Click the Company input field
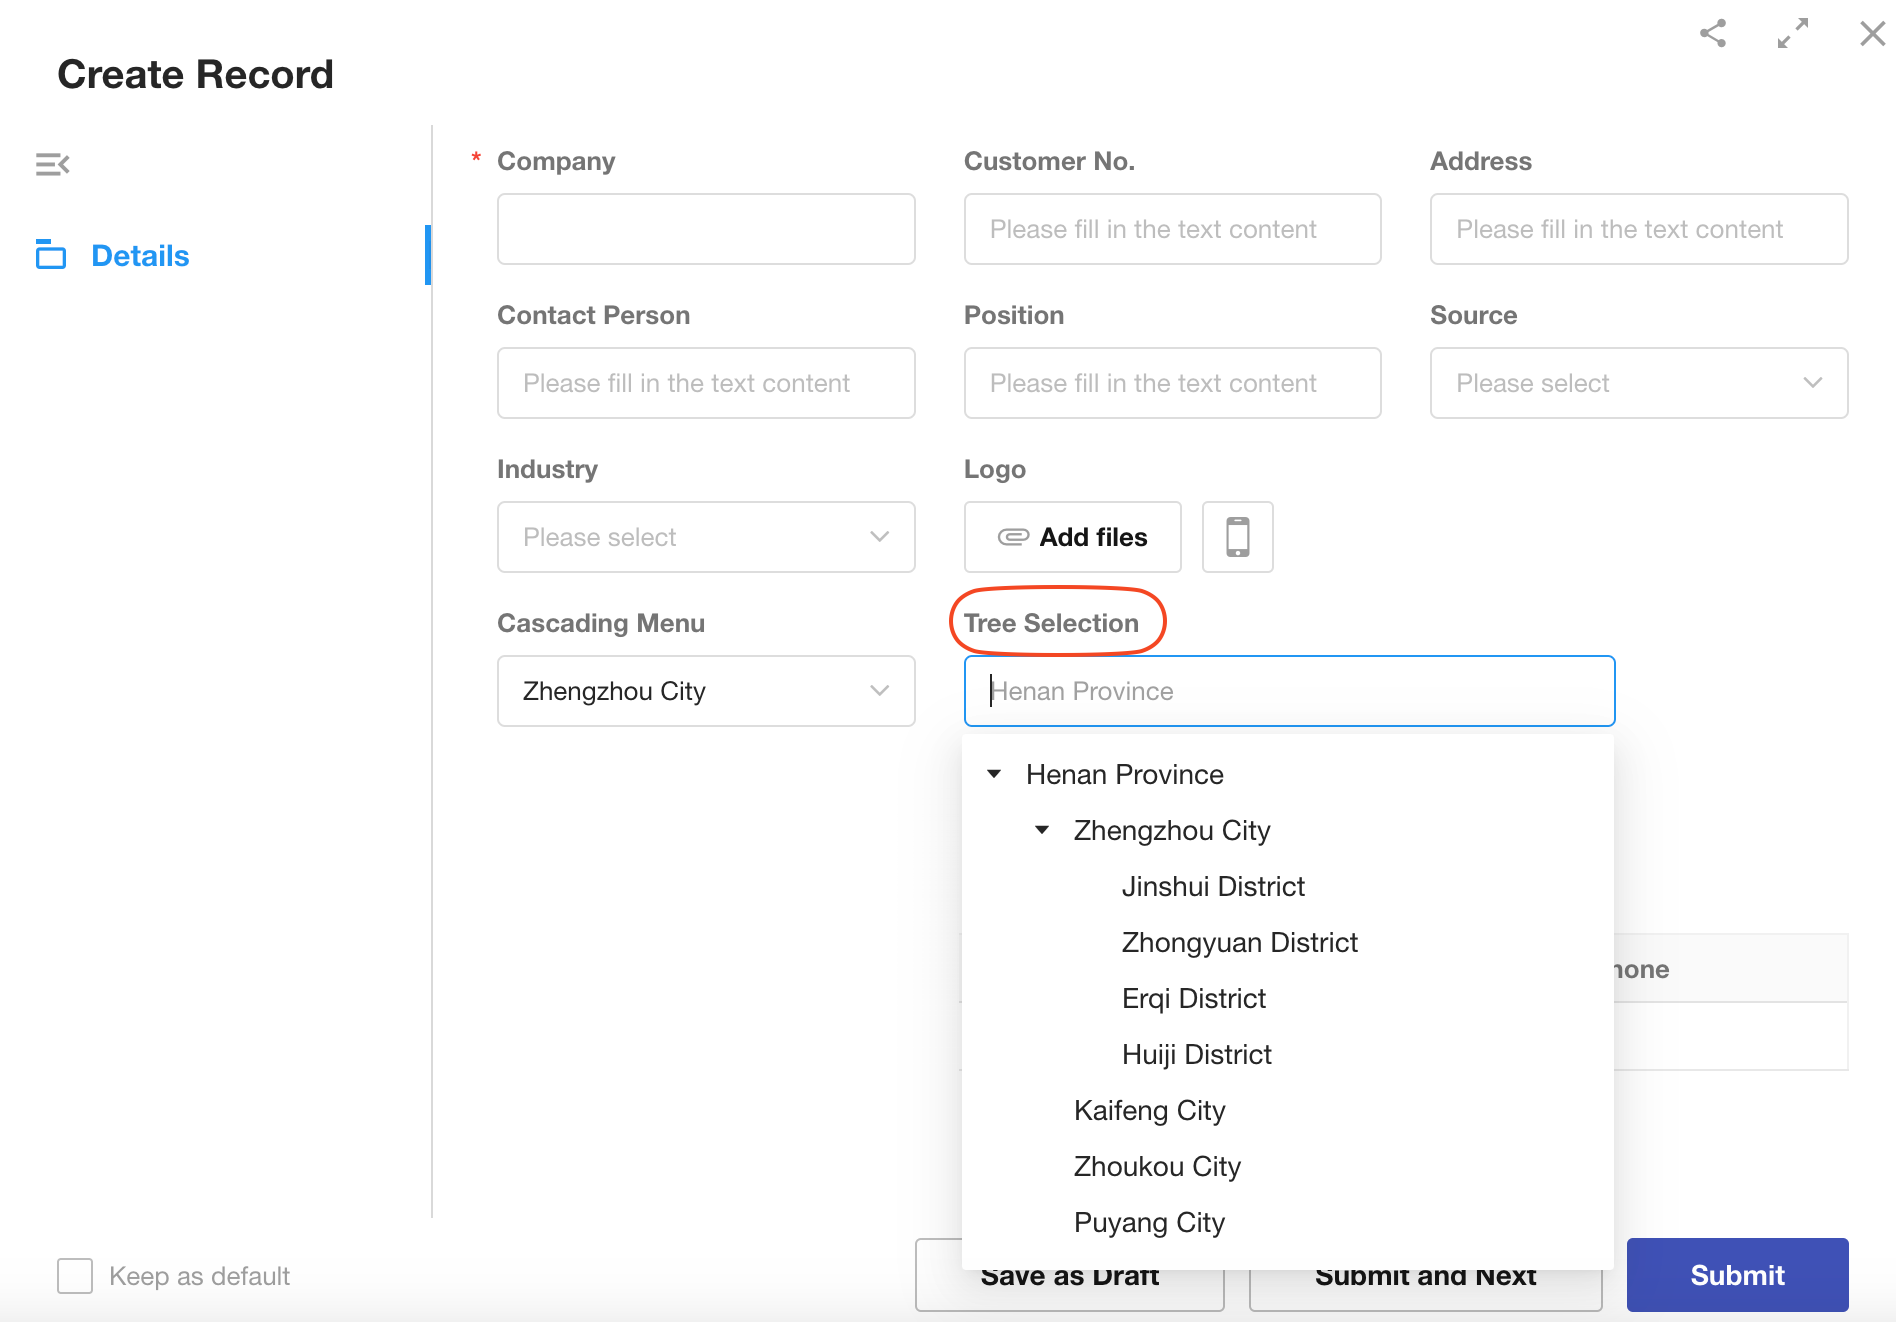The image size is (1896, 1322). coord(705,229)
